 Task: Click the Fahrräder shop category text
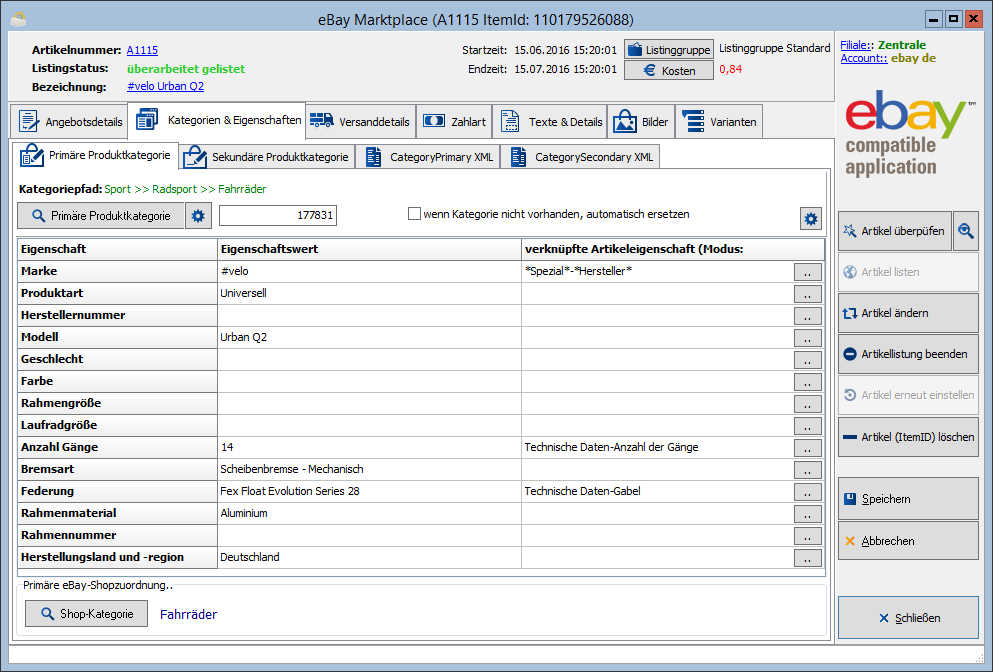(x=188, y=614)
